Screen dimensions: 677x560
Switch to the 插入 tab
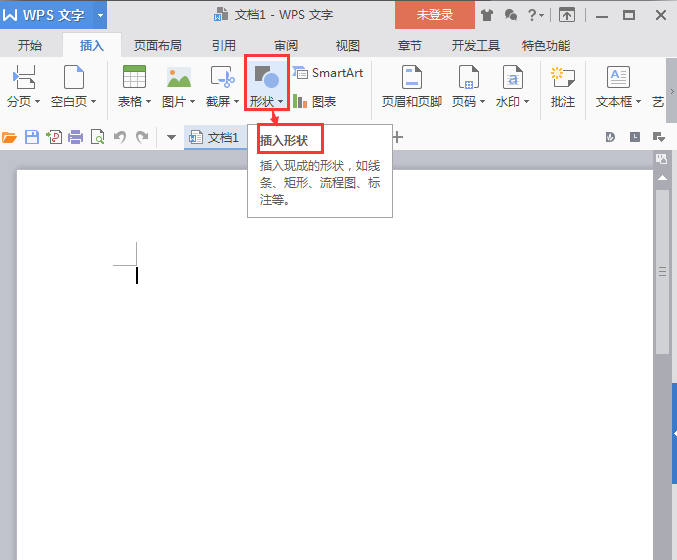pos(92,45)
